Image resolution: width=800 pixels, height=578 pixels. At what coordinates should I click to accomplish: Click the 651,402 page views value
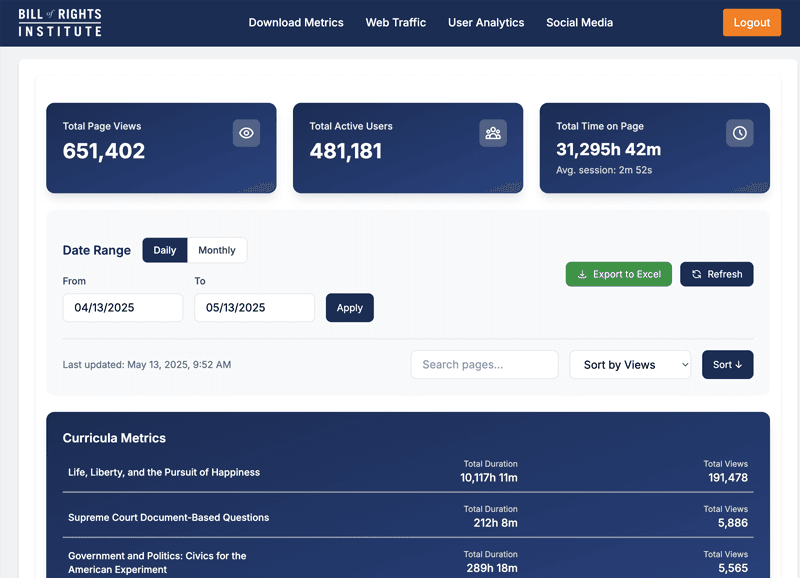pos(104,151)
